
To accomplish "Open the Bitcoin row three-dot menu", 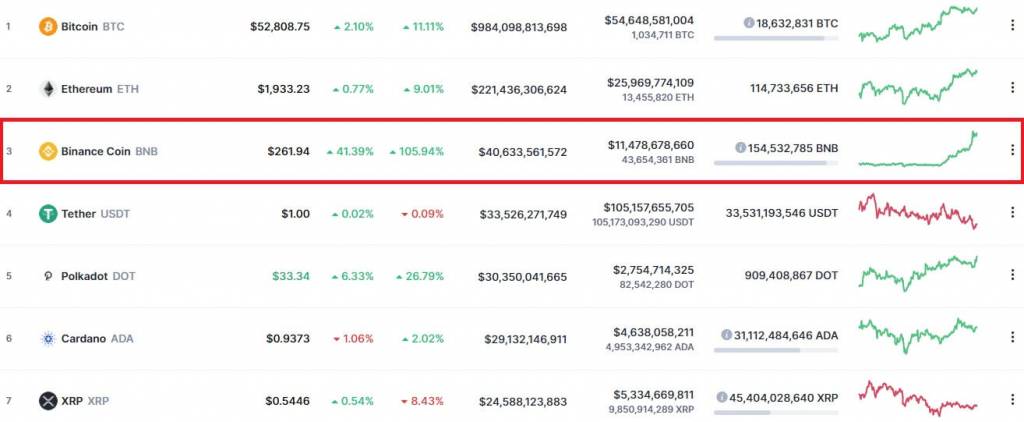I will (1012, 26).
